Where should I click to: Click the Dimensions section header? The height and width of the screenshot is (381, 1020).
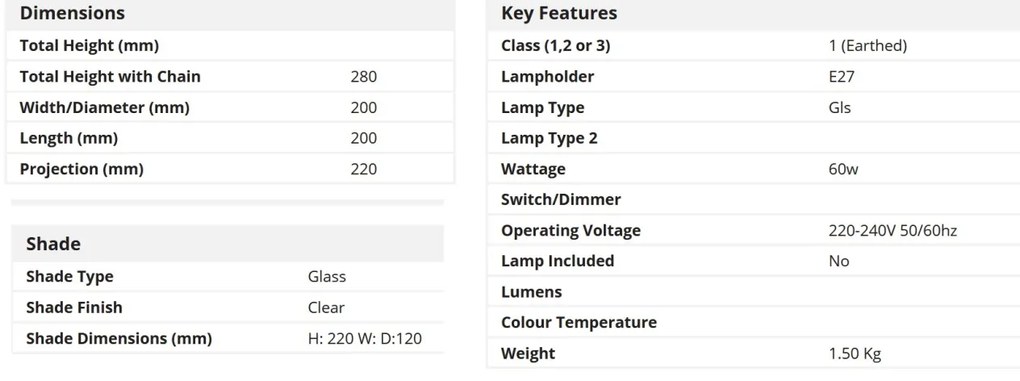tap(72, 13)
